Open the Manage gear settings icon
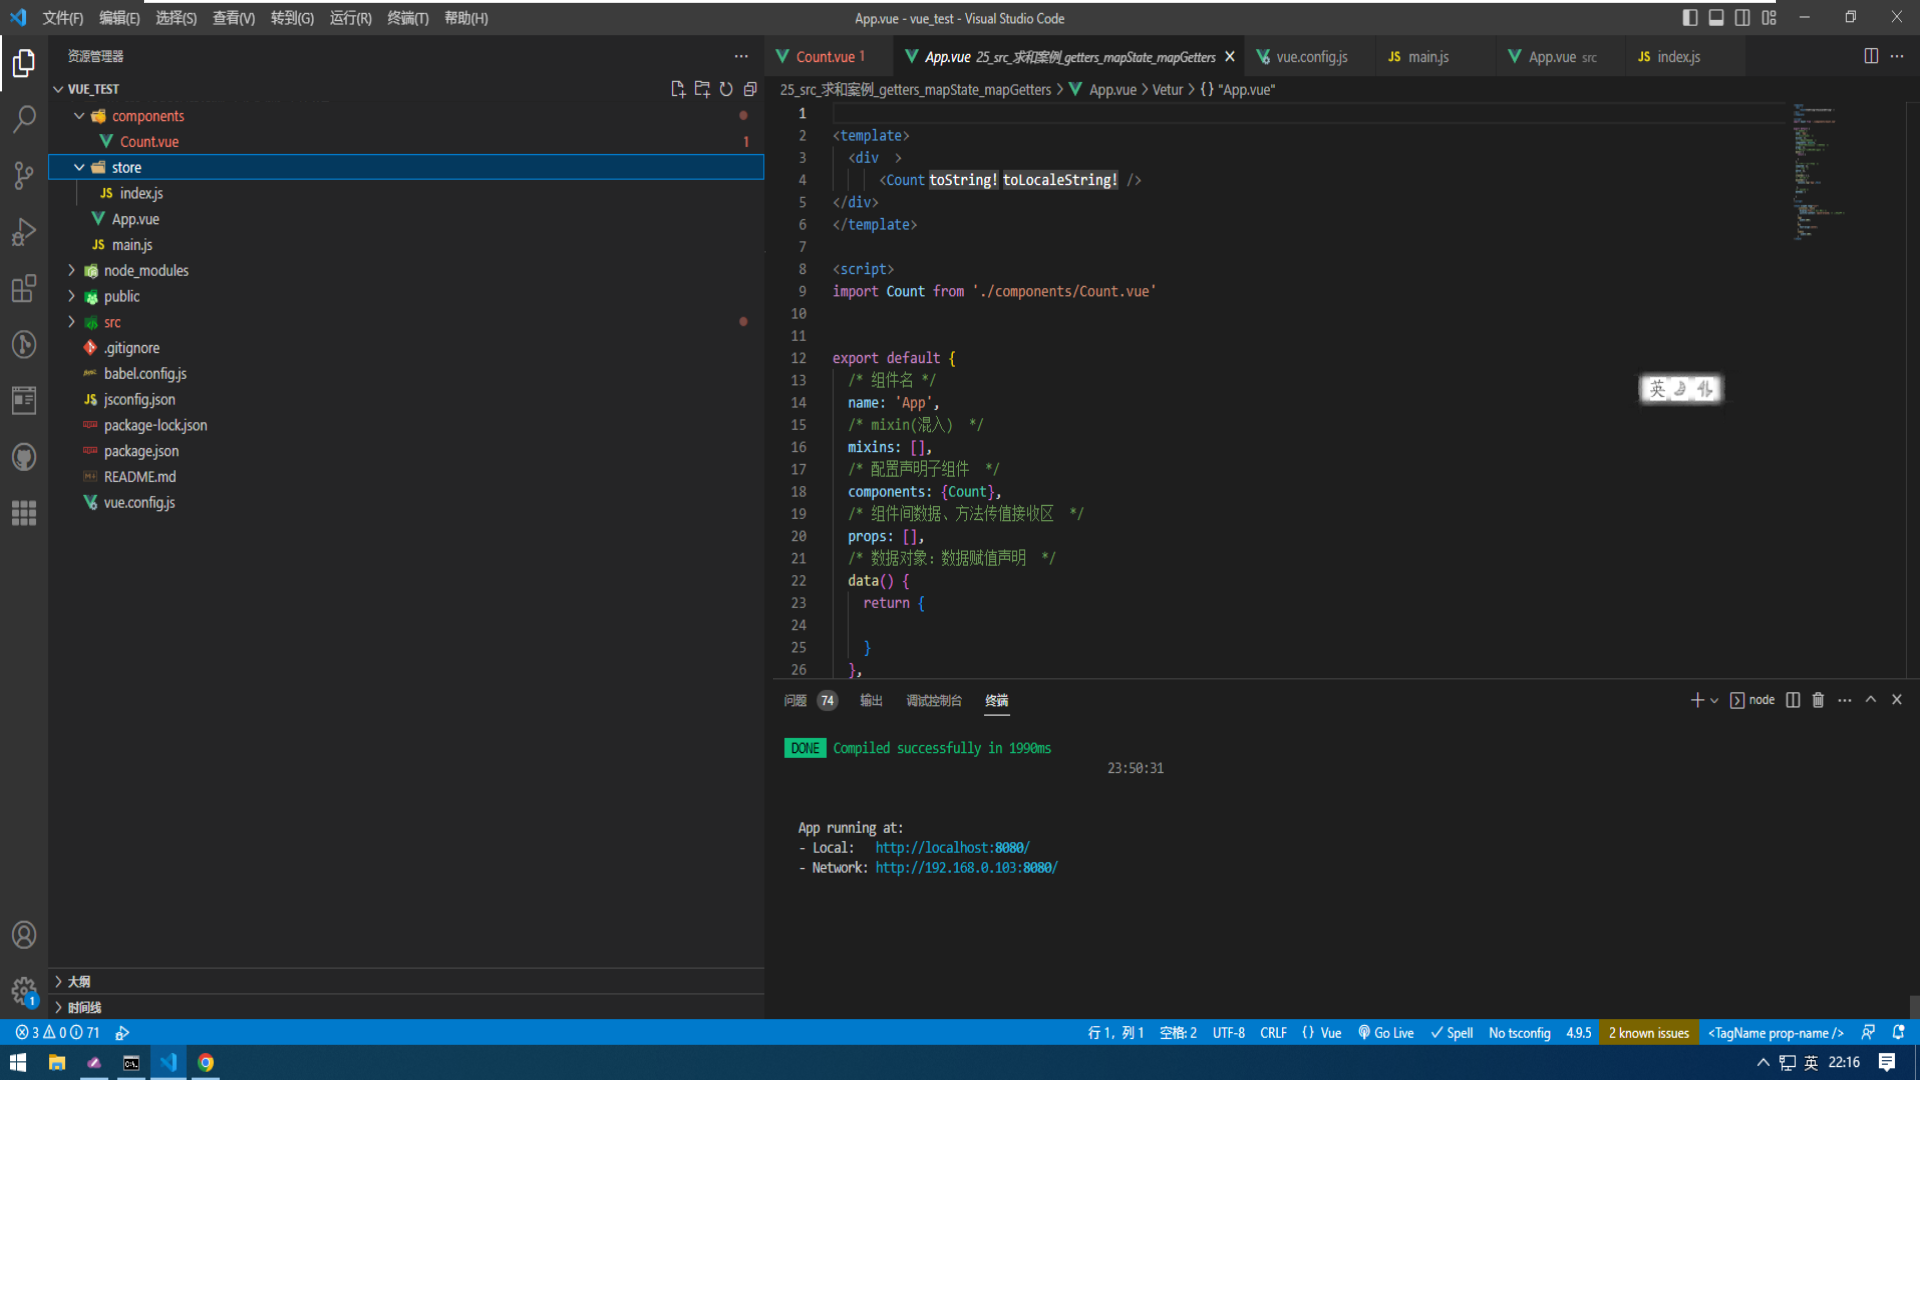This screenshot has height=1307, width=1920. click(x=24, y=991)
